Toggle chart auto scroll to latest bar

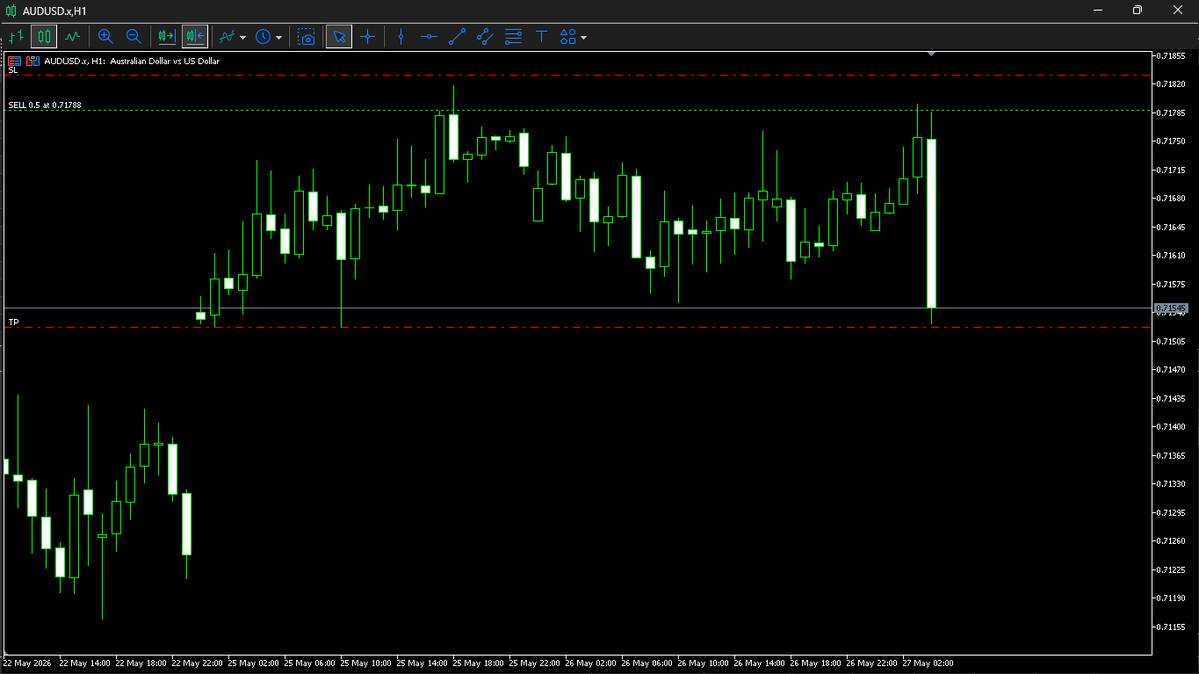click(167, 37)
